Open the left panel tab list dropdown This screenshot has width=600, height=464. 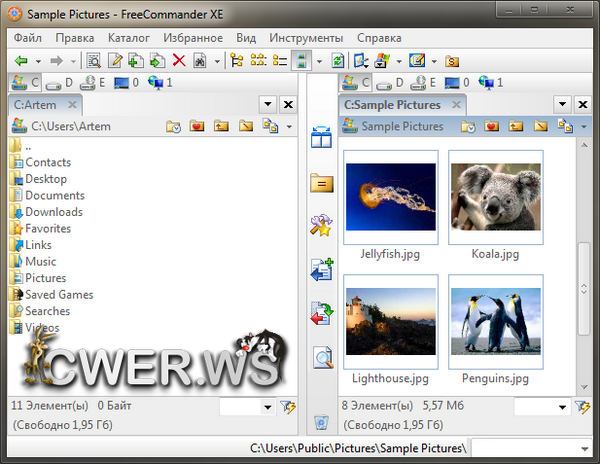[267, 104]
